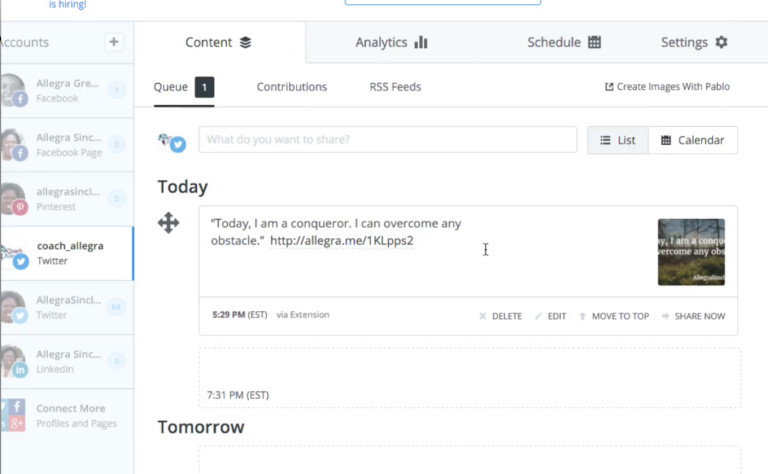Open Create Images With Pablo link

[667, 87]
